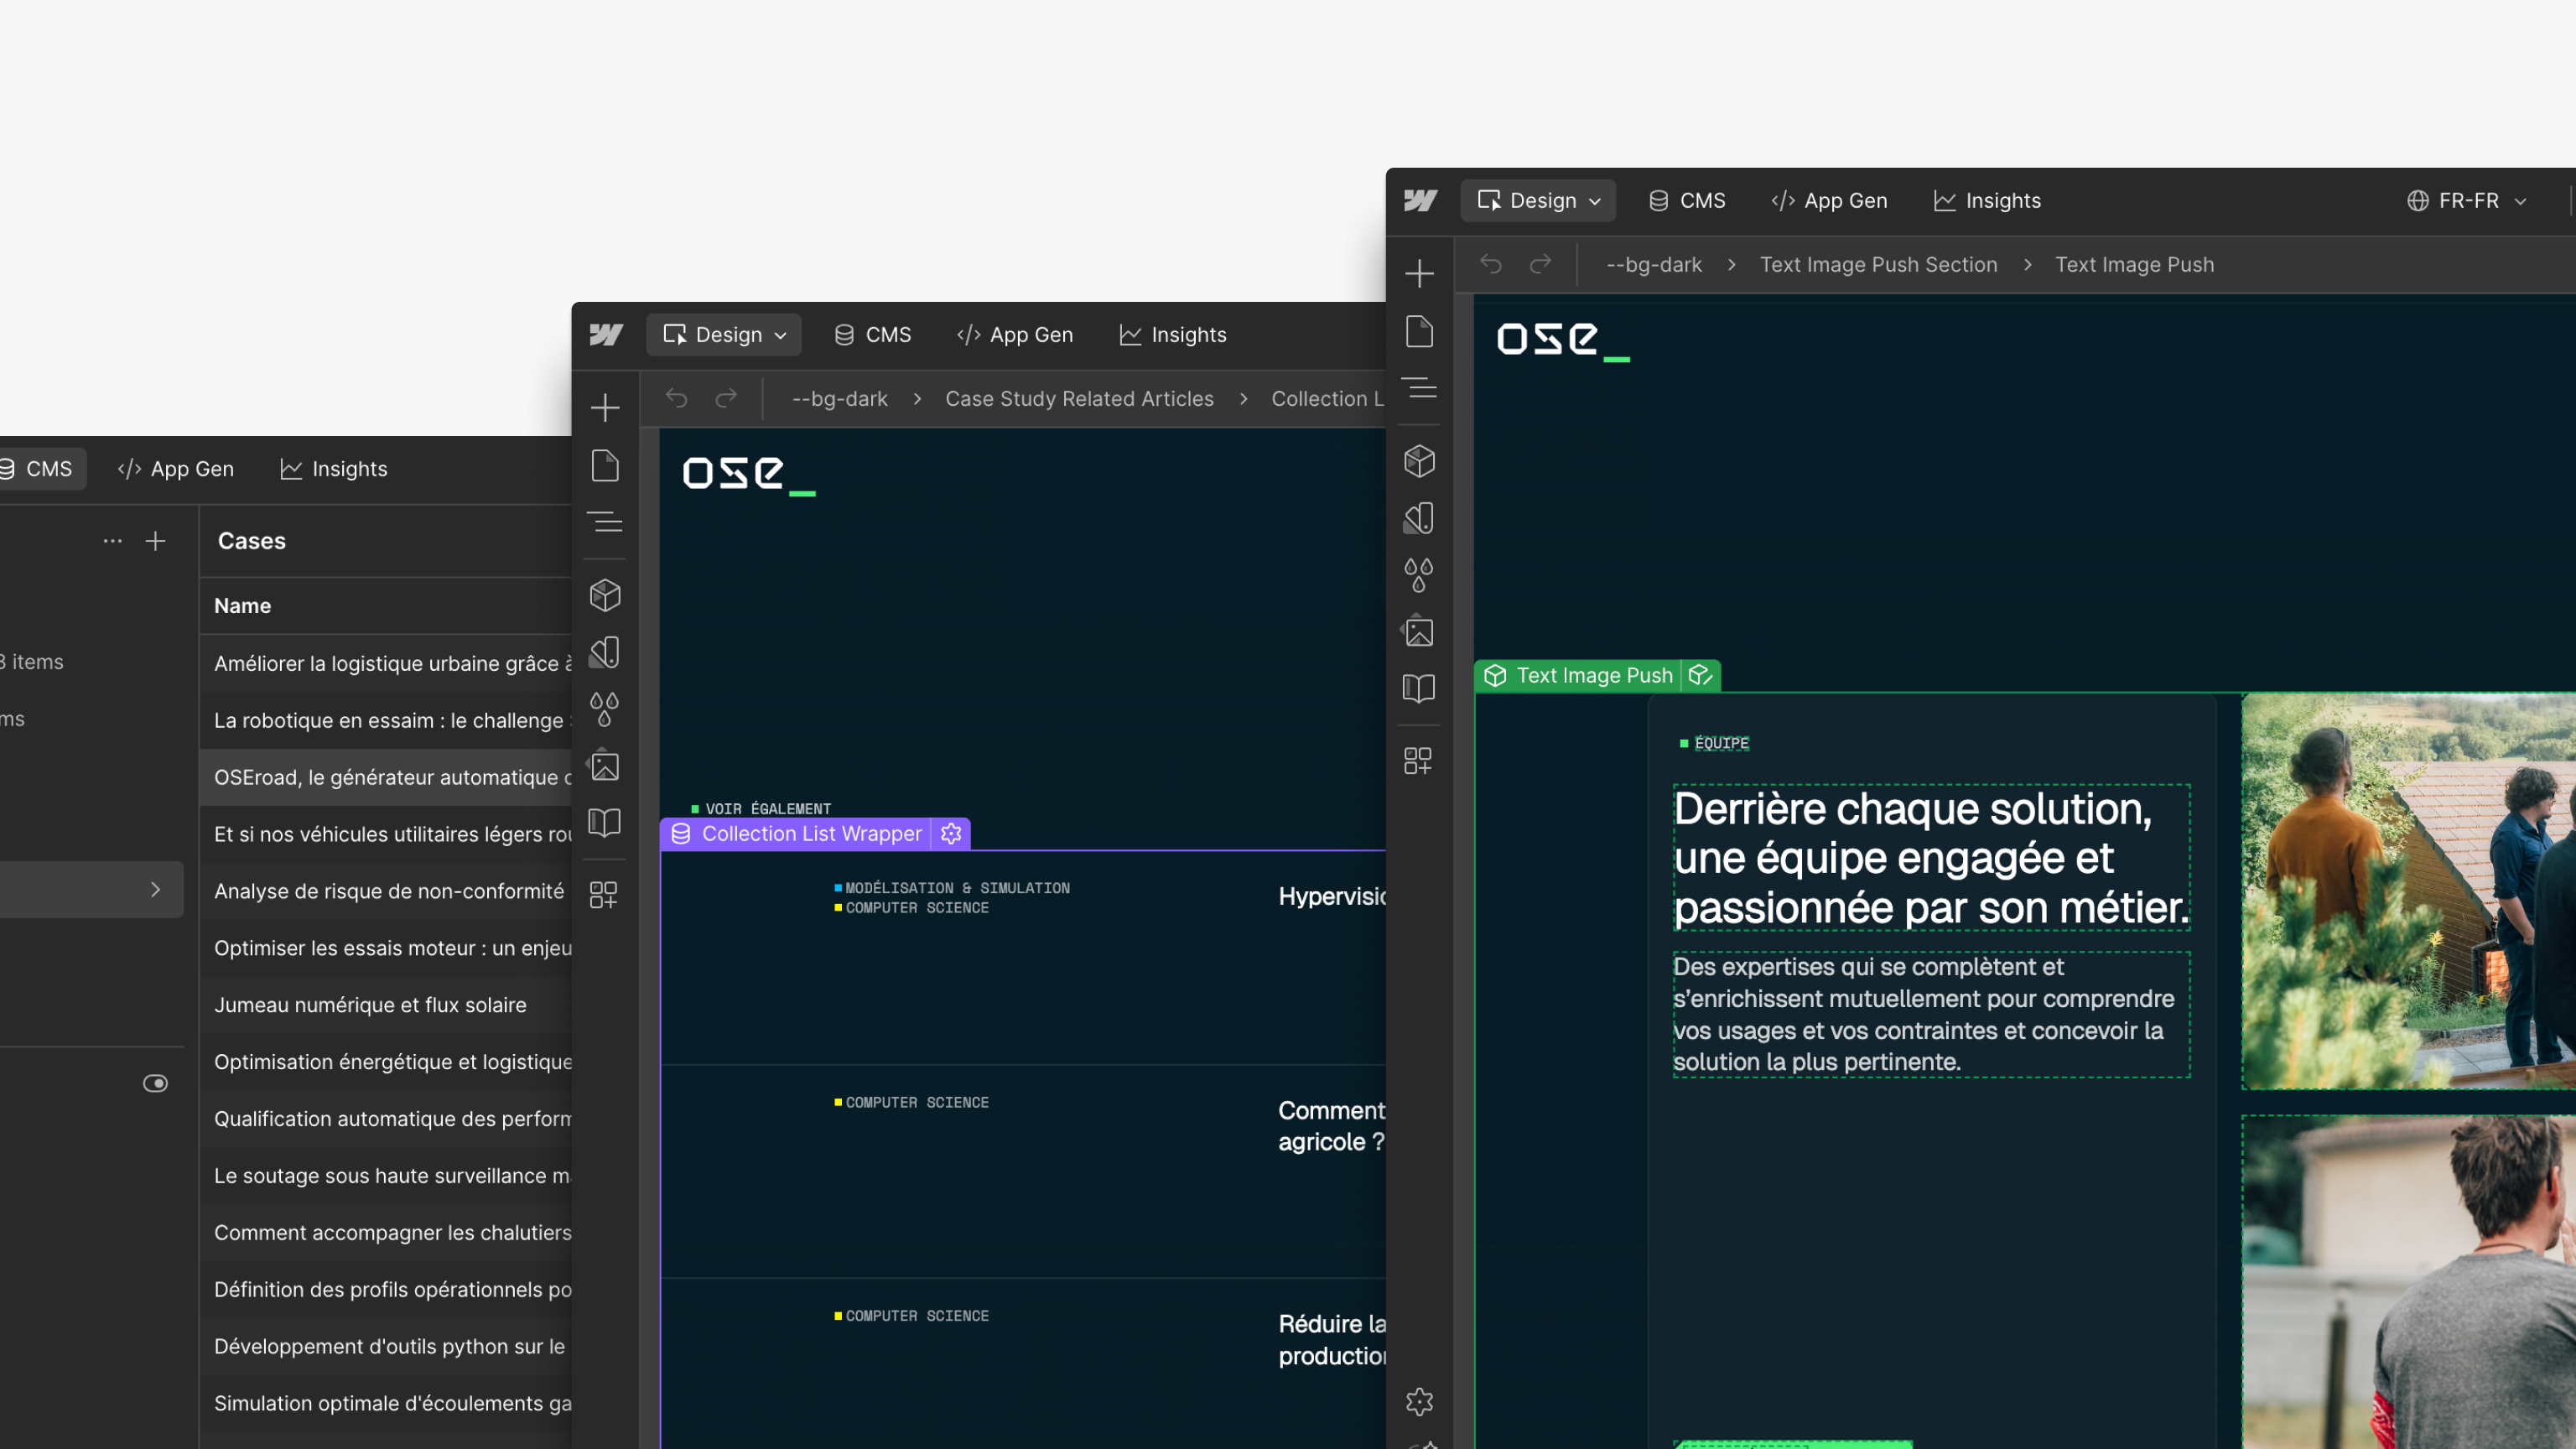This screenshot has height=1449, width=2576.
Task: Click the undo arrow in right window
Action: click(1491, 264)
